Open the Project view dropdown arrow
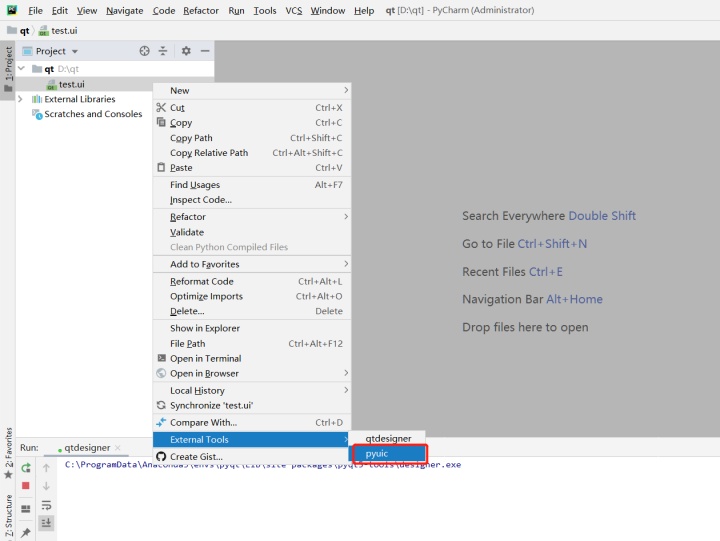 coord(74,51)
